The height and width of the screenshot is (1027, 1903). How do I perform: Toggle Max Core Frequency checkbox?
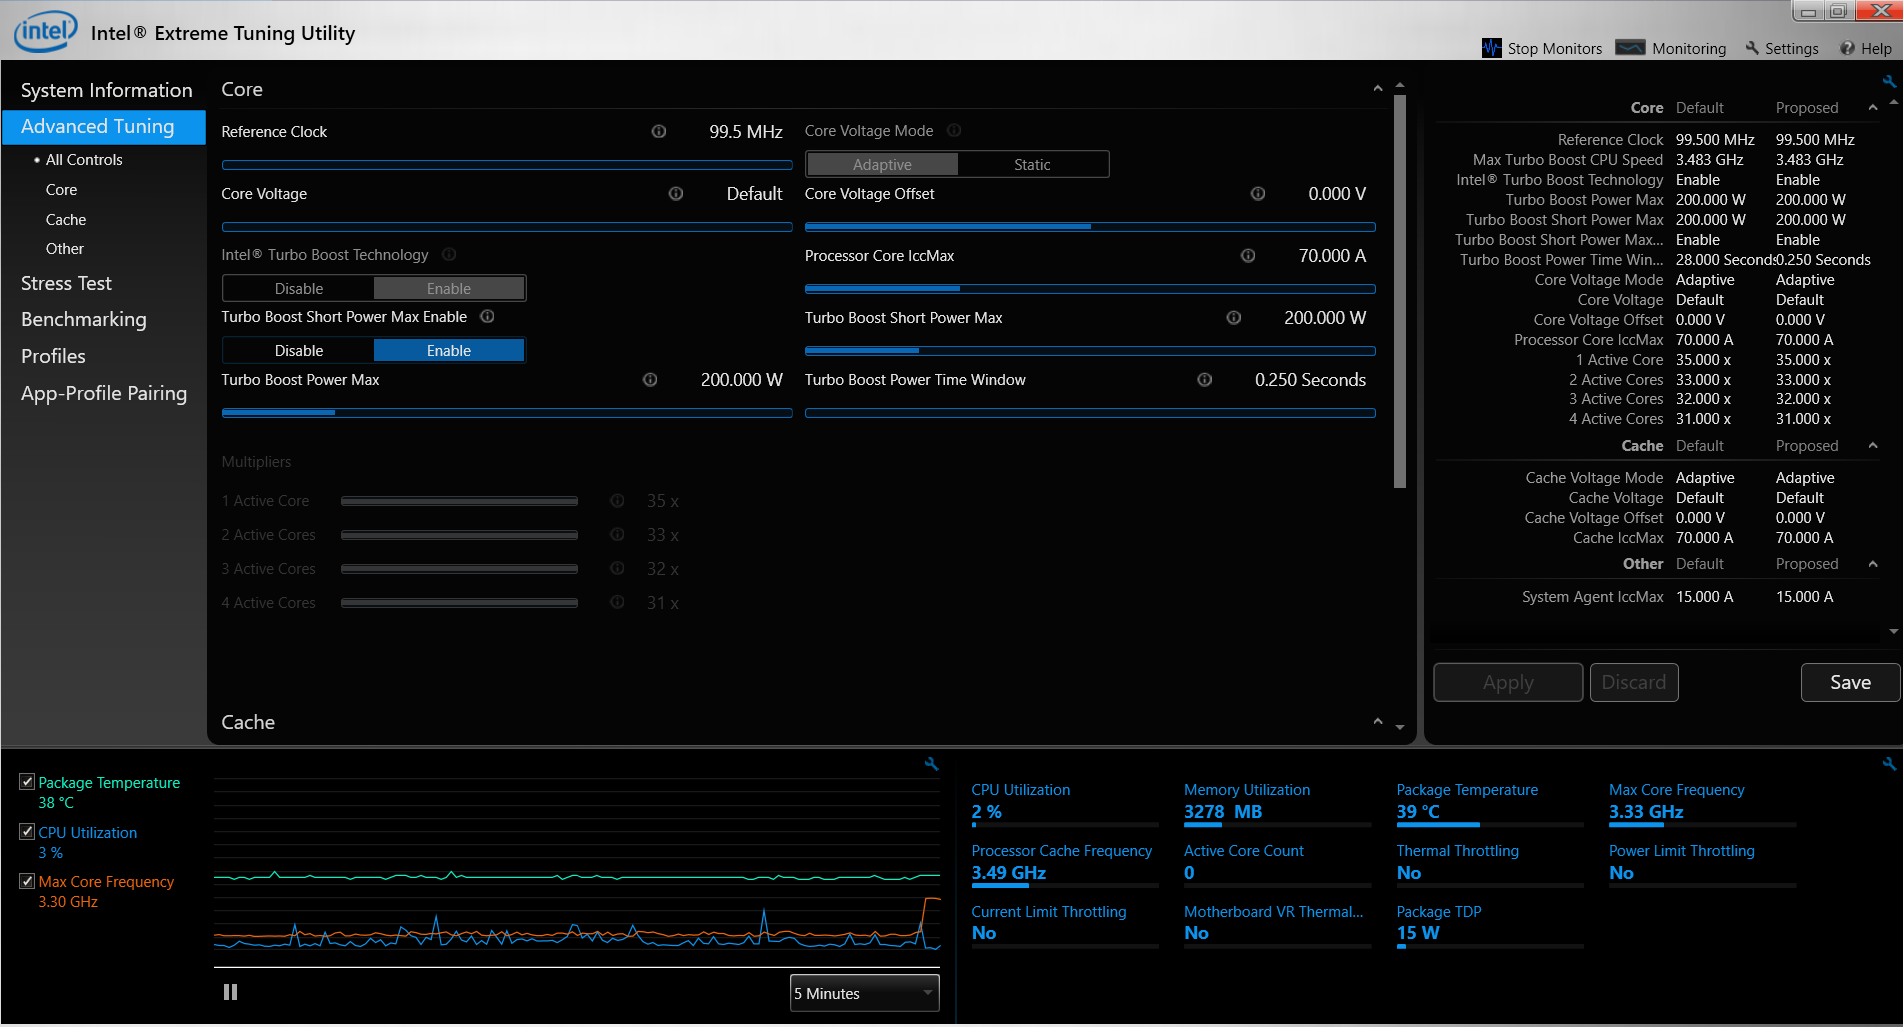tap(27, 881)
